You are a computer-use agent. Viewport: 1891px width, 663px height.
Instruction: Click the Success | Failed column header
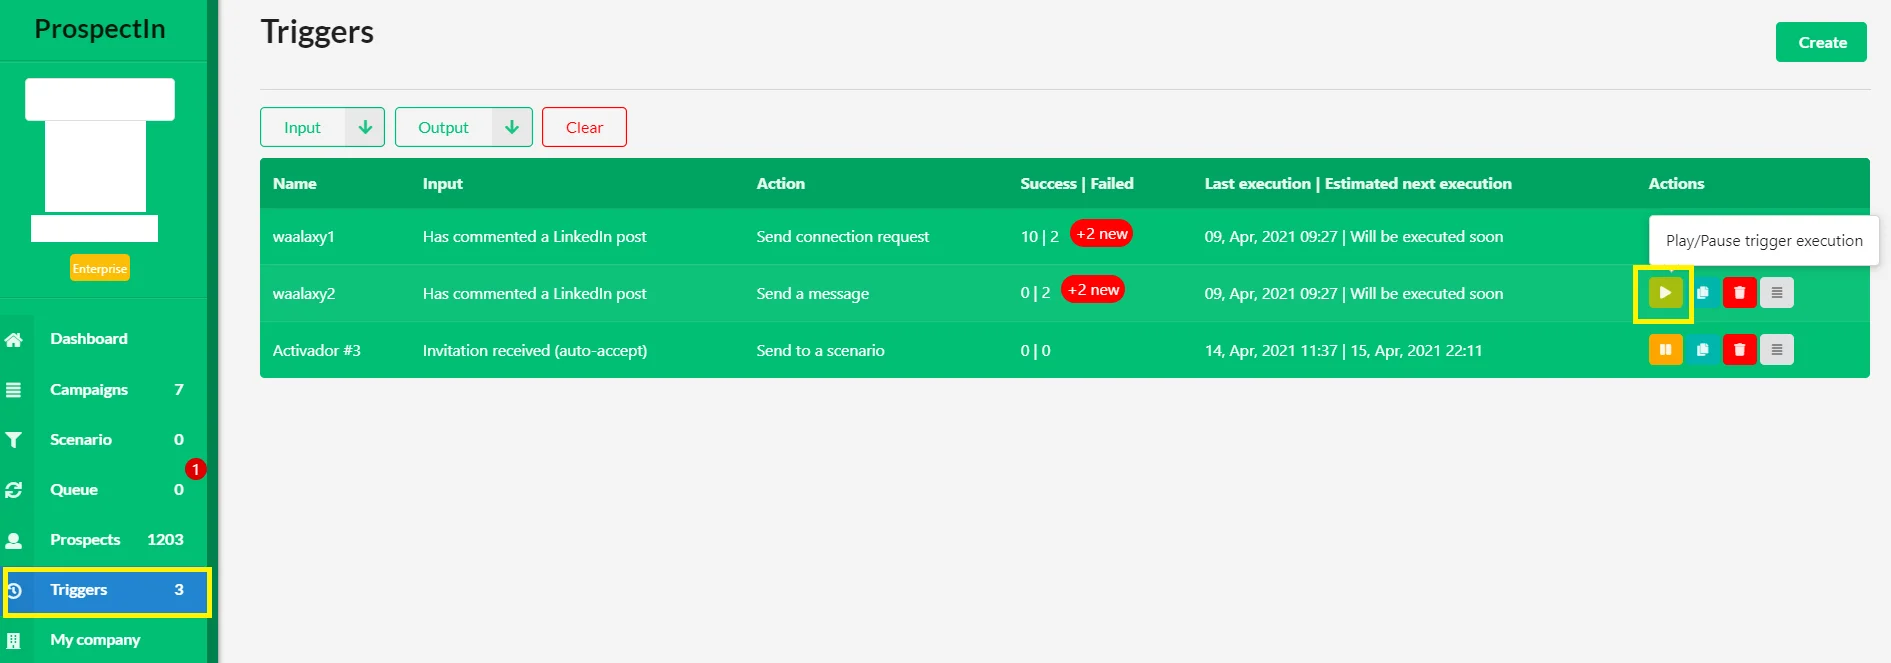point(1077,184)
